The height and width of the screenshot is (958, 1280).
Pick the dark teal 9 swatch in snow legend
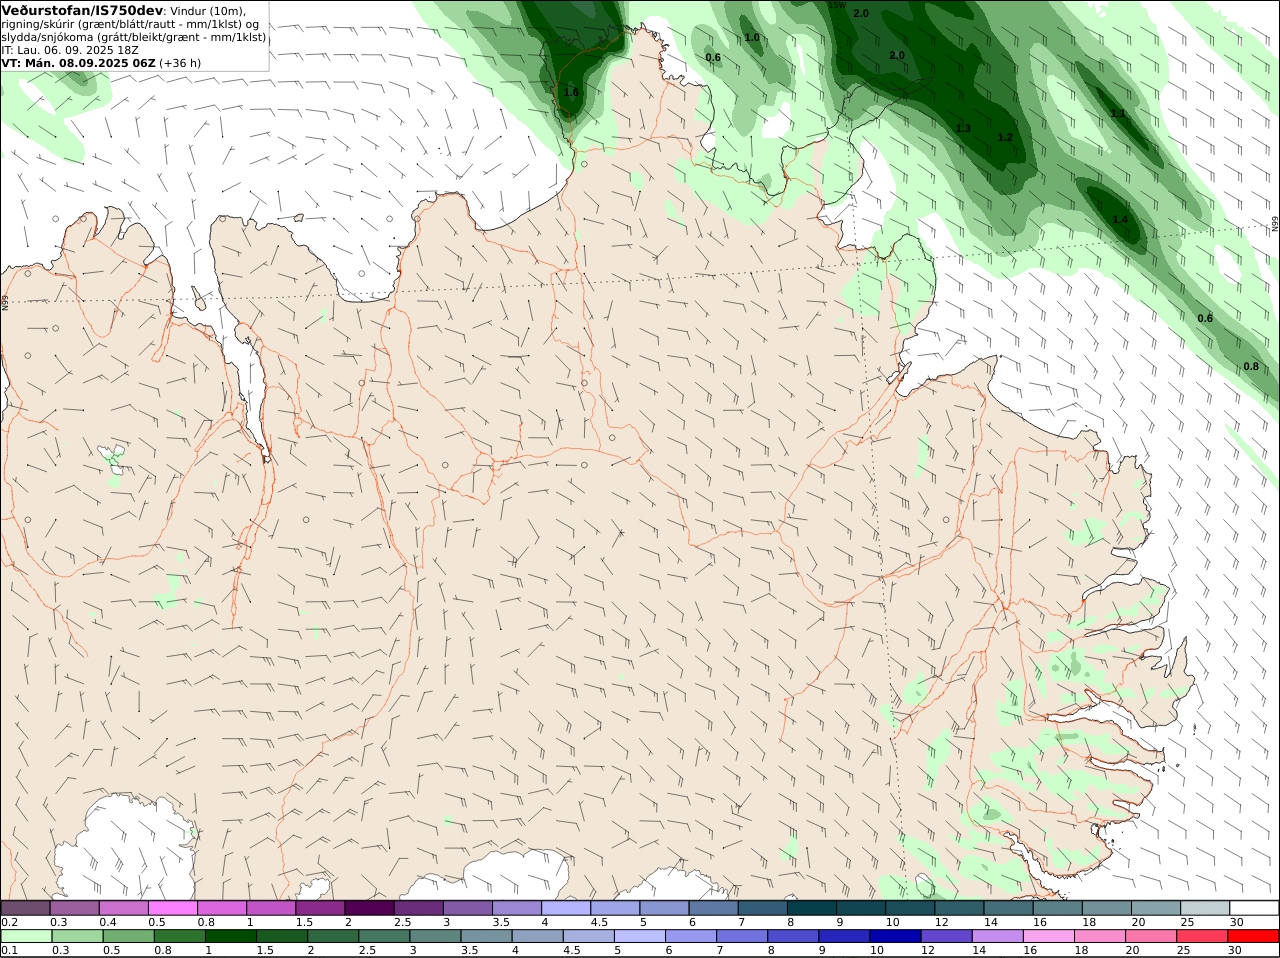(x=861, y=907)
